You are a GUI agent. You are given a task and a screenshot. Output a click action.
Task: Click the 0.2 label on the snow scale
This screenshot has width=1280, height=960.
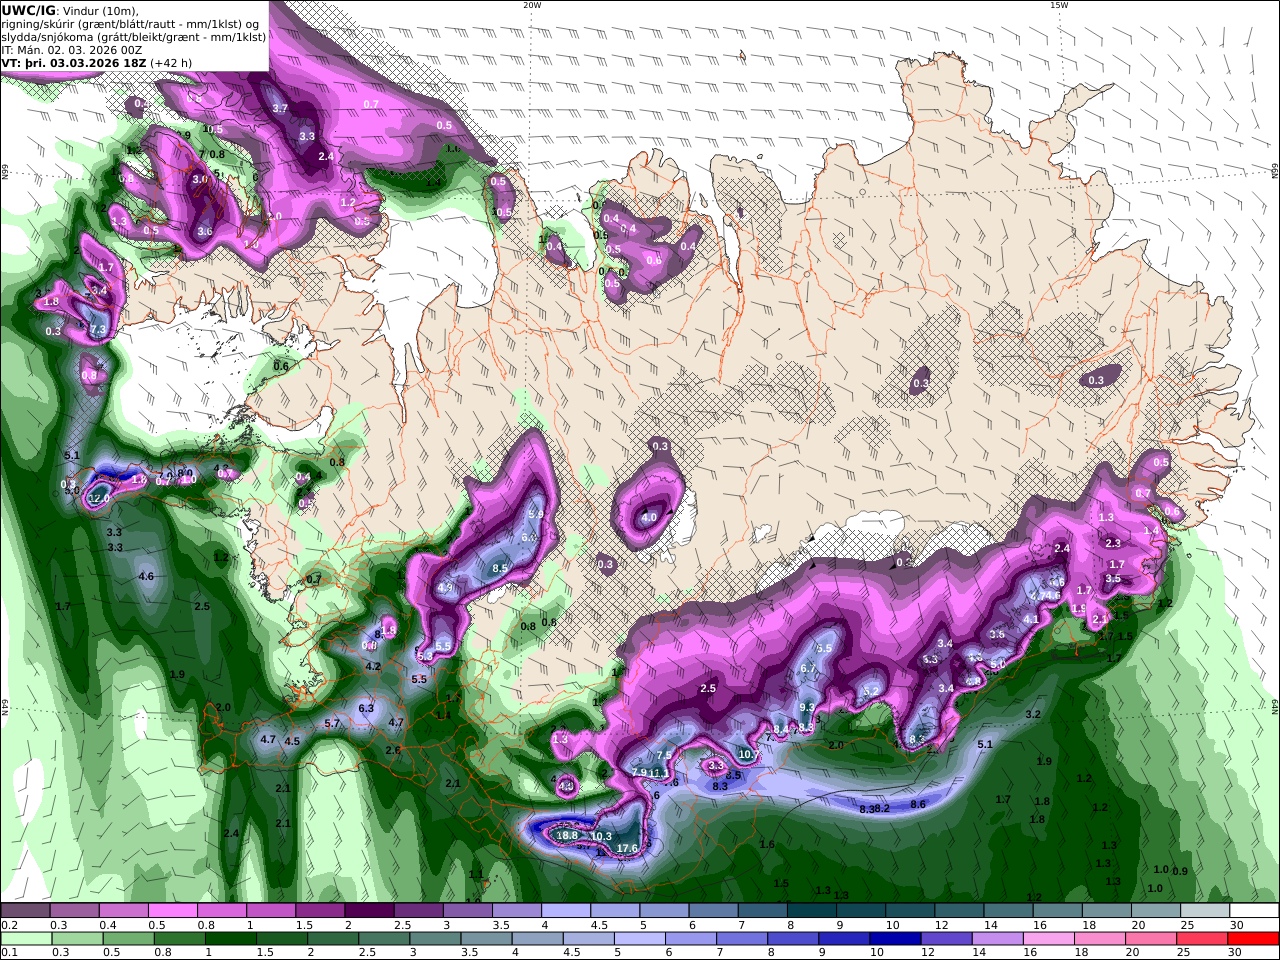click(x=10, y=925)
